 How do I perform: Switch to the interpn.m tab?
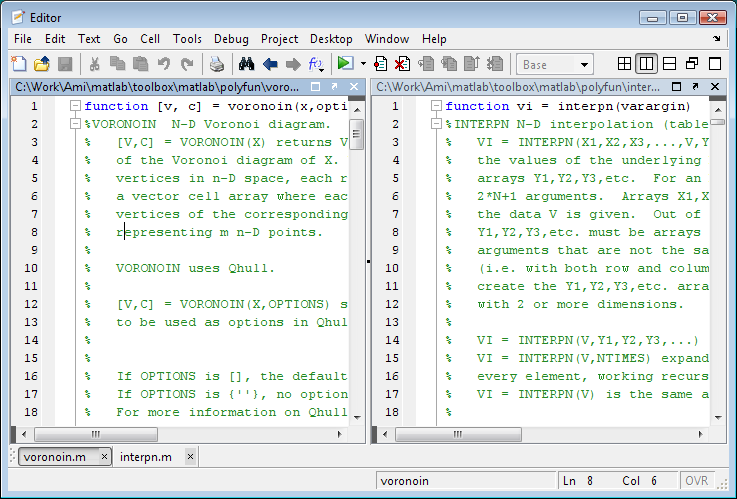point(145,457)
